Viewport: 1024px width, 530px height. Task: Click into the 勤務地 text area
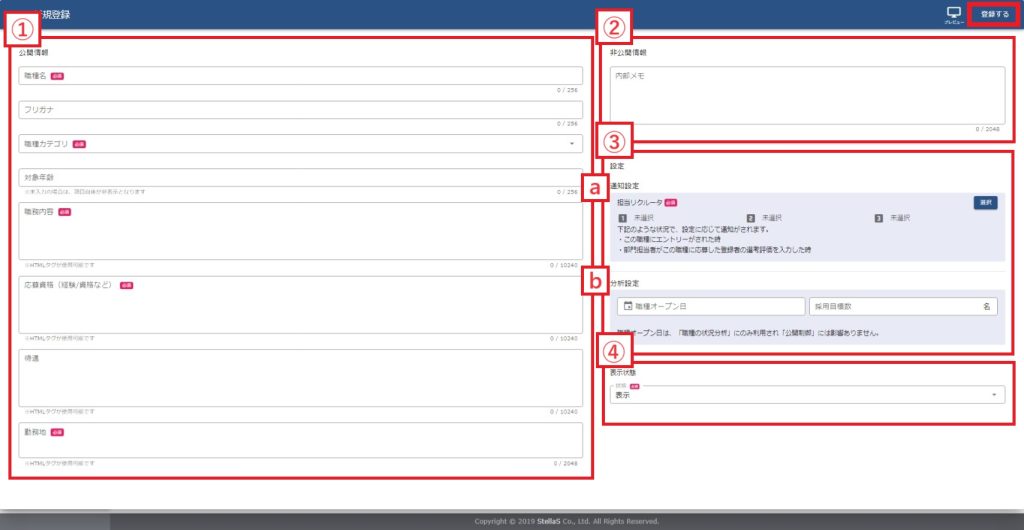pos(300,442)
